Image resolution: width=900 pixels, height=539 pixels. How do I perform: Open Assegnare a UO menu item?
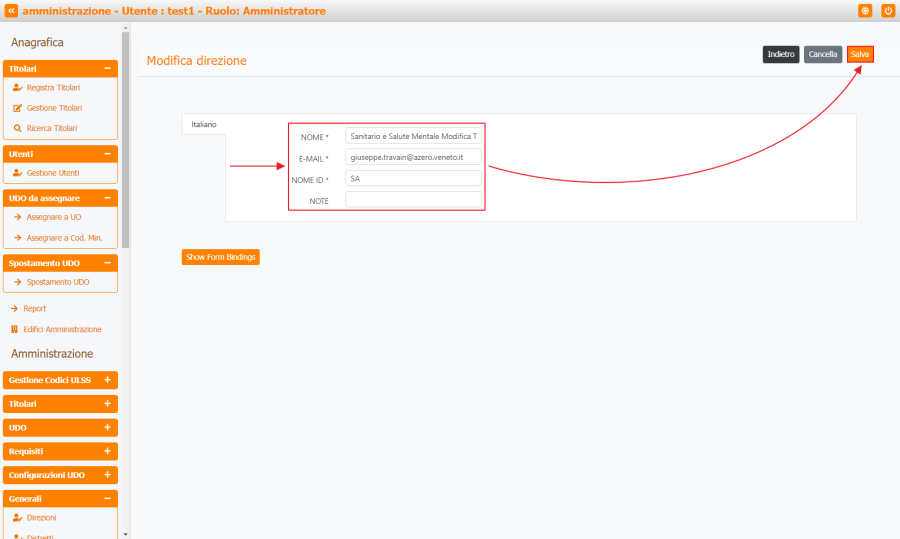pyautogui.click(x=54, y=217)
